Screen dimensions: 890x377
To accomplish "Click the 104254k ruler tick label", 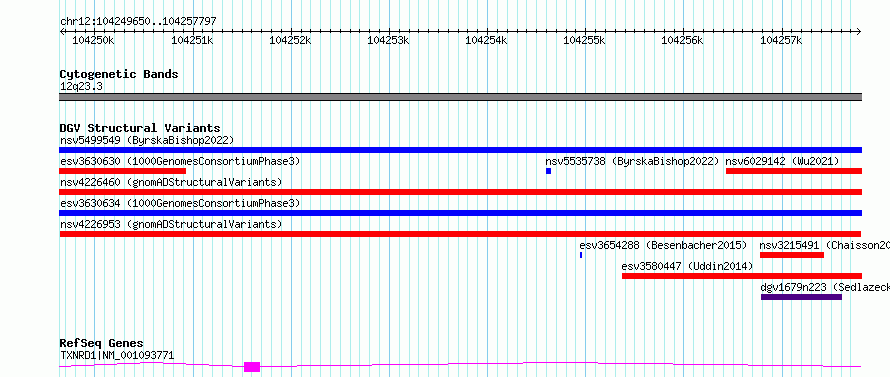I will (486, 40).
